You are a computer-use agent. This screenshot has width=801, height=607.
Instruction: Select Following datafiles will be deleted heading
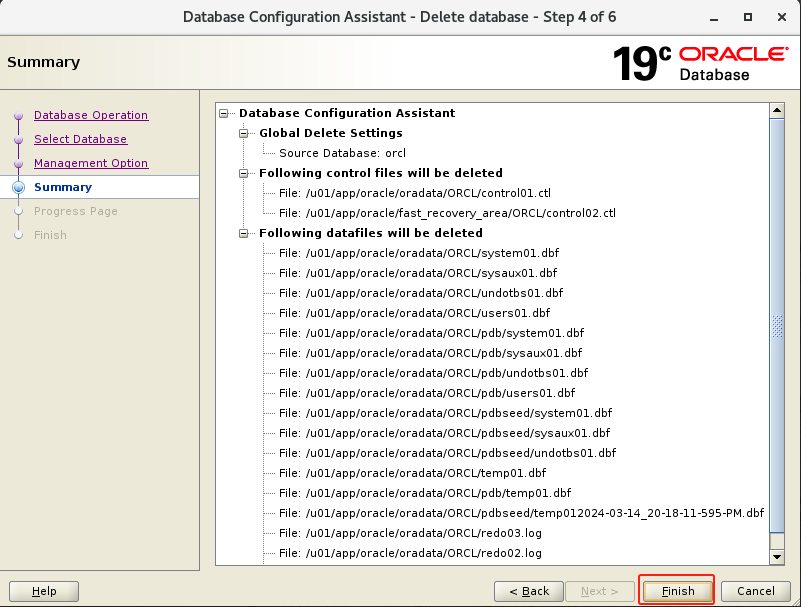coord(371,234)
